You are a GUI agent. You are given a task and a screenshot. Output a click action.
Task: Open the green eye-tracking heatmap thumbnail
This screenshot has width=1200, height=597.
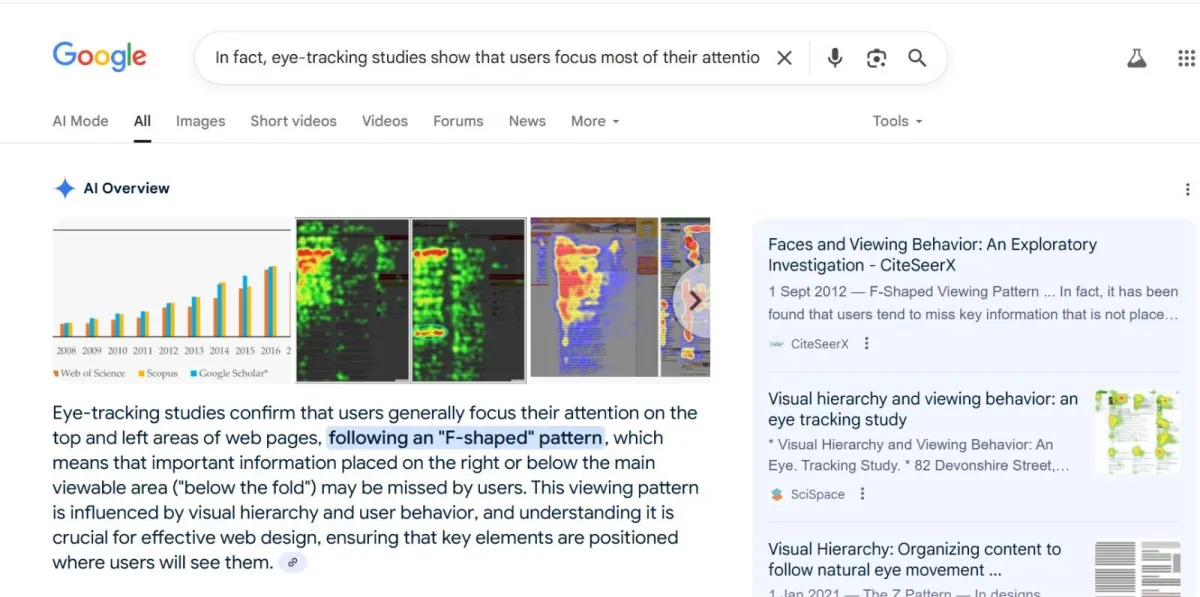[x=410, y=300]
